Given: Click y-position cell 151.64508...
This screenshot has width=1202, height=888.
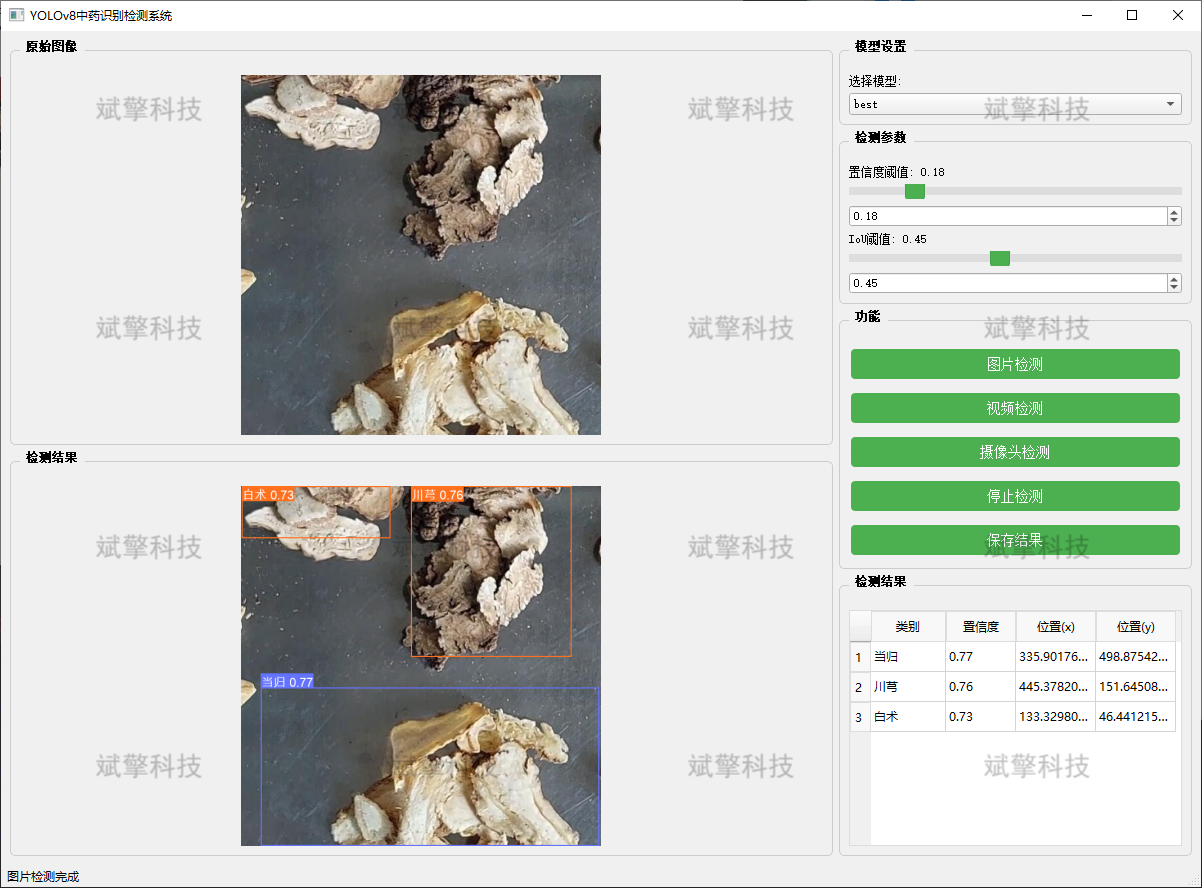Looking at the screenshot, I should (x=1136, y=687).
